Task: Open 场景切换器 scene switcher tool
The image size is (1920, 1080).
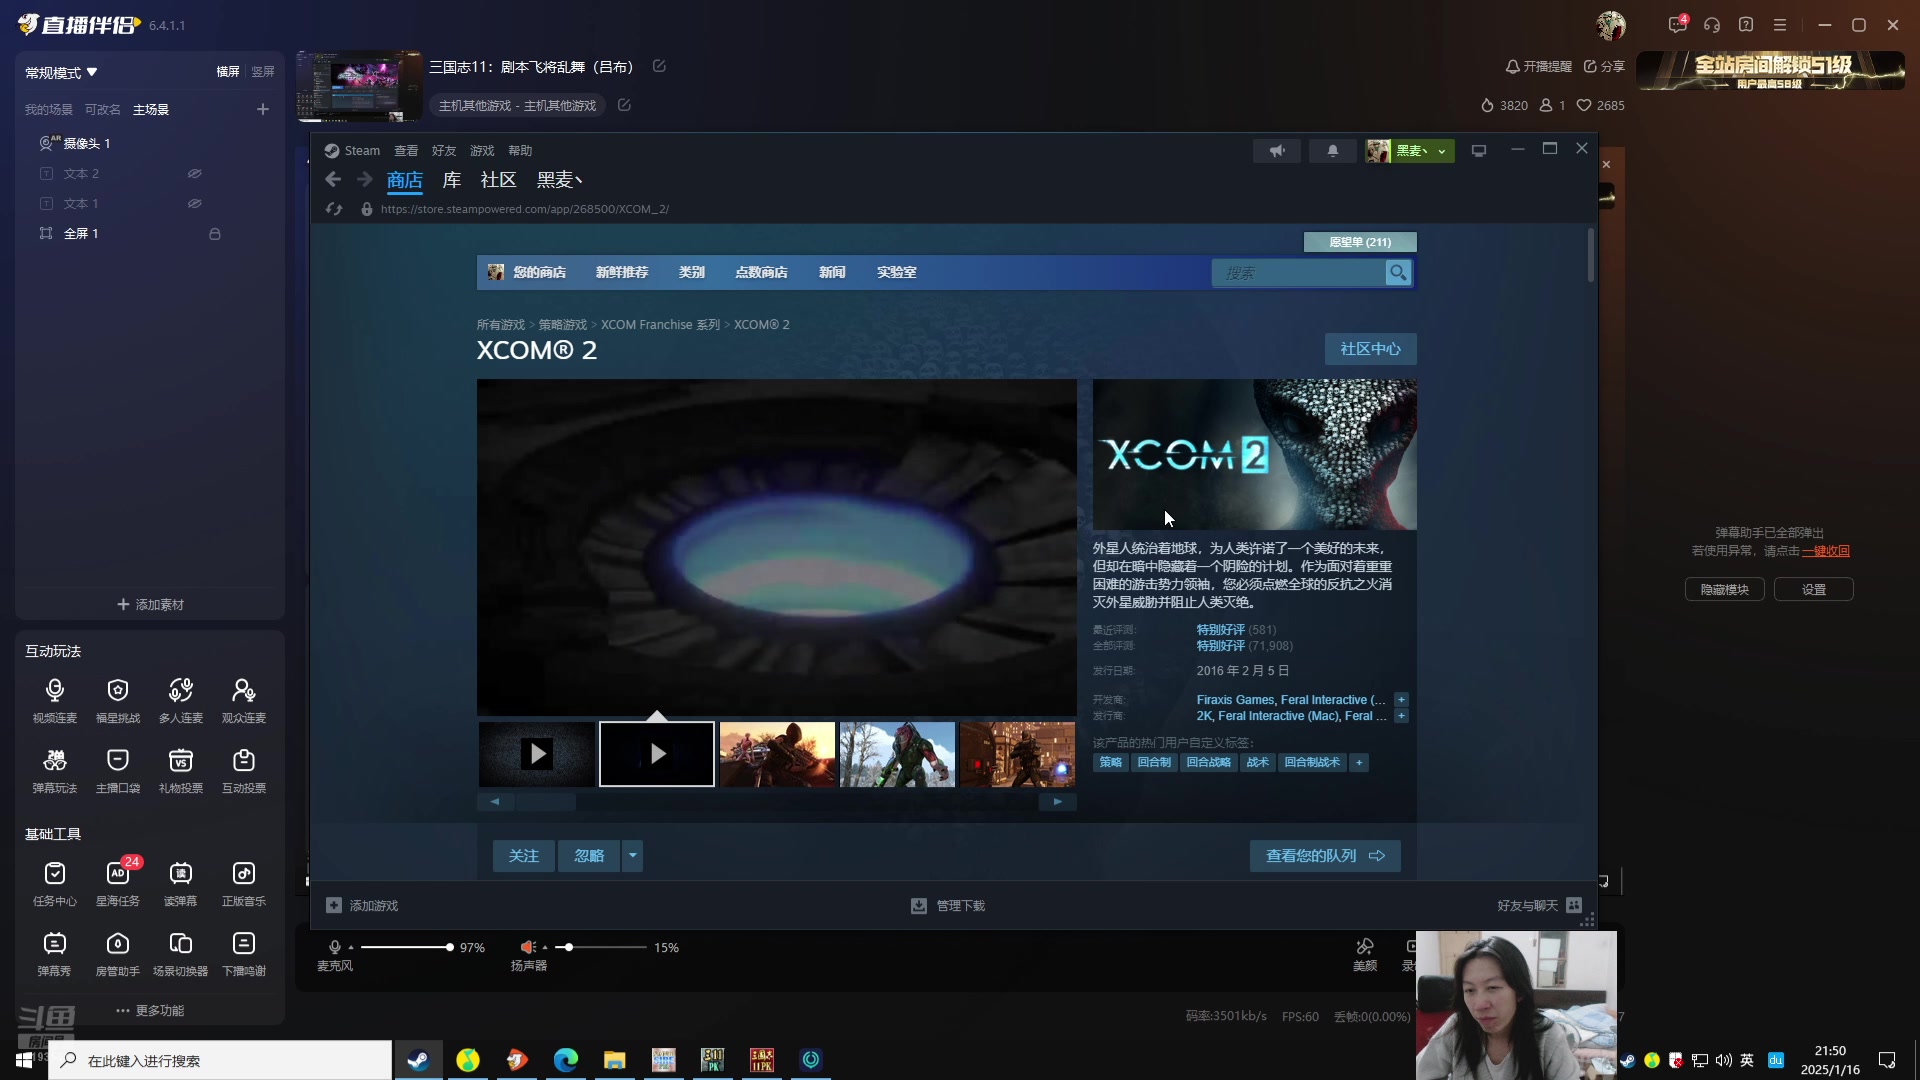Action: tap(181, 953)
